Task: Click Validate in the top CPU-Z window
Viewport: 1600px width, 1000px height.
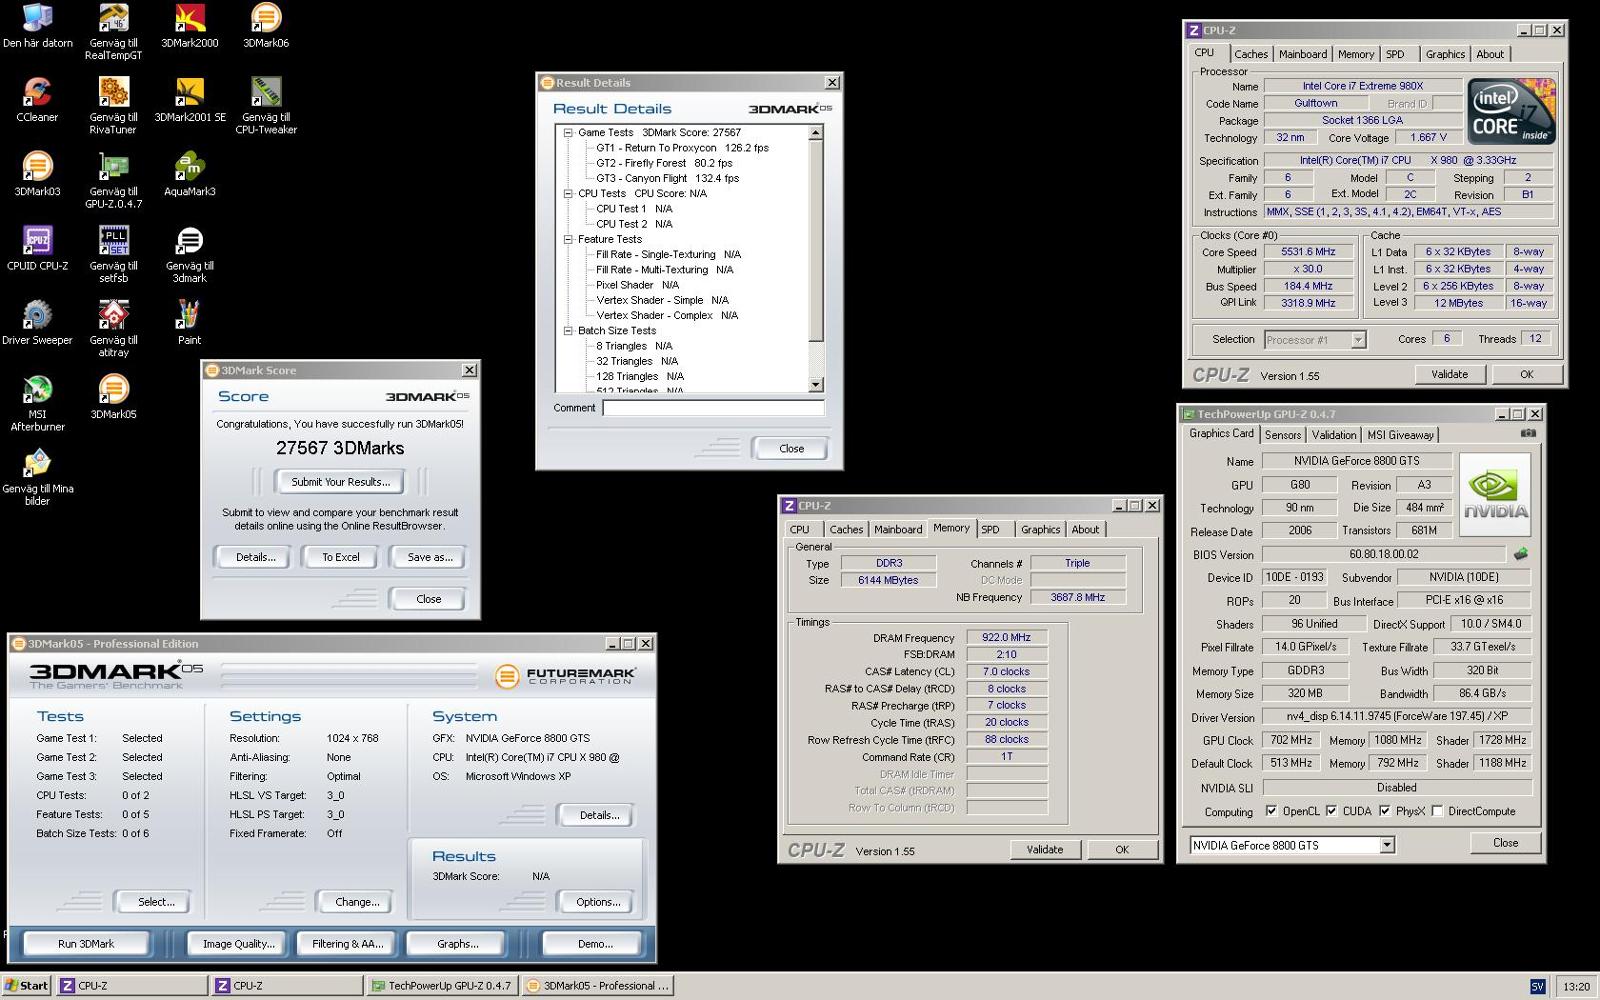Action: click(1449, 374)
